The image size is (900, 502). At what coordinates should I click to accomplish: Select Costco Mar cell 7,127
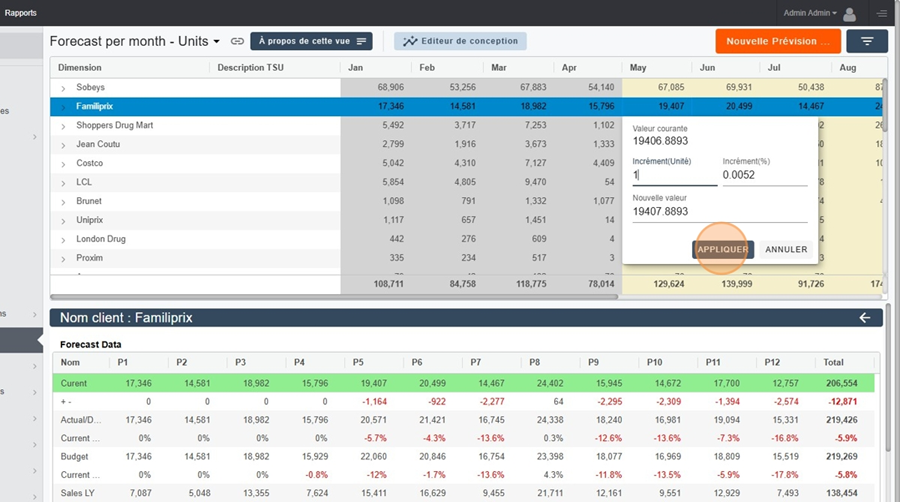[536, 163]
